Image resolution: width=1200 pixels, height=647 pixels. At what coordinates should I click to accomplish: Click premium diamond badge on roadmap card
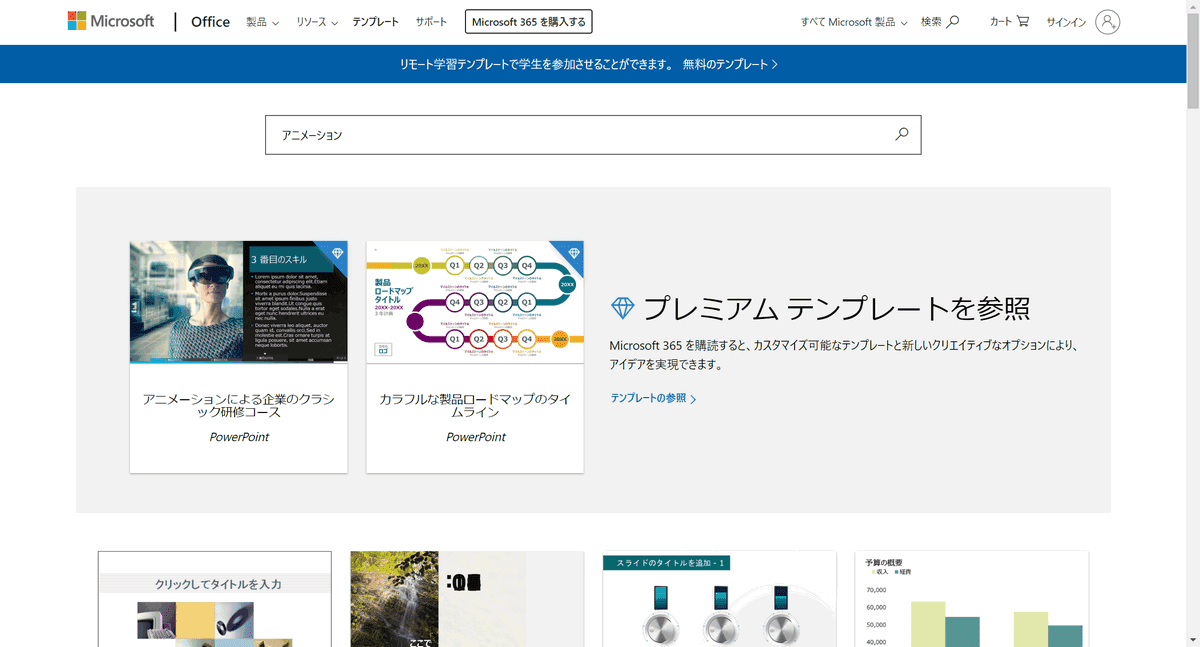click(x=573, y=252)
